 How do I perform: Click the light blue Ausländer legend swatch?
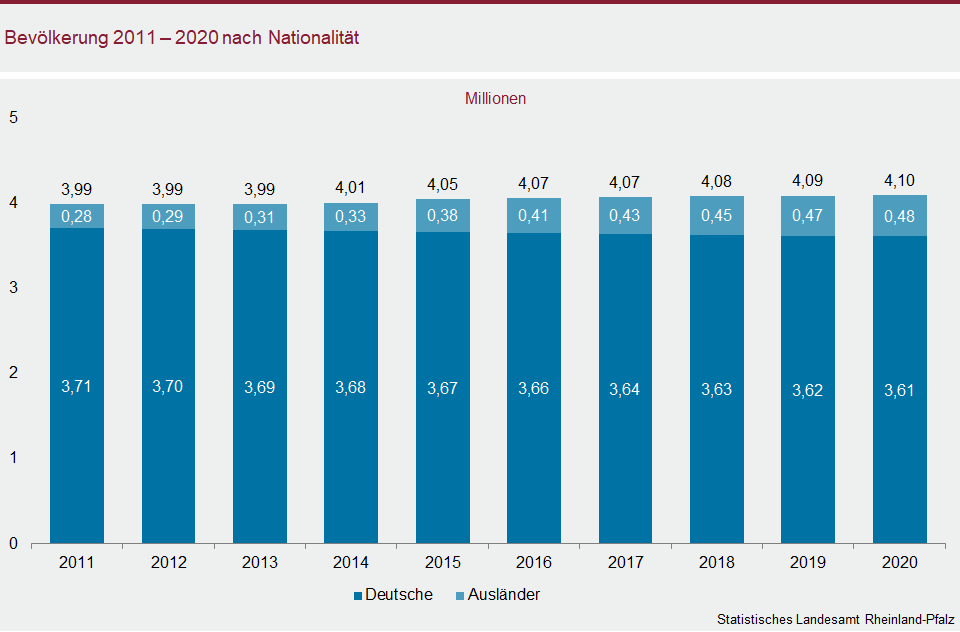pos(460,596)
